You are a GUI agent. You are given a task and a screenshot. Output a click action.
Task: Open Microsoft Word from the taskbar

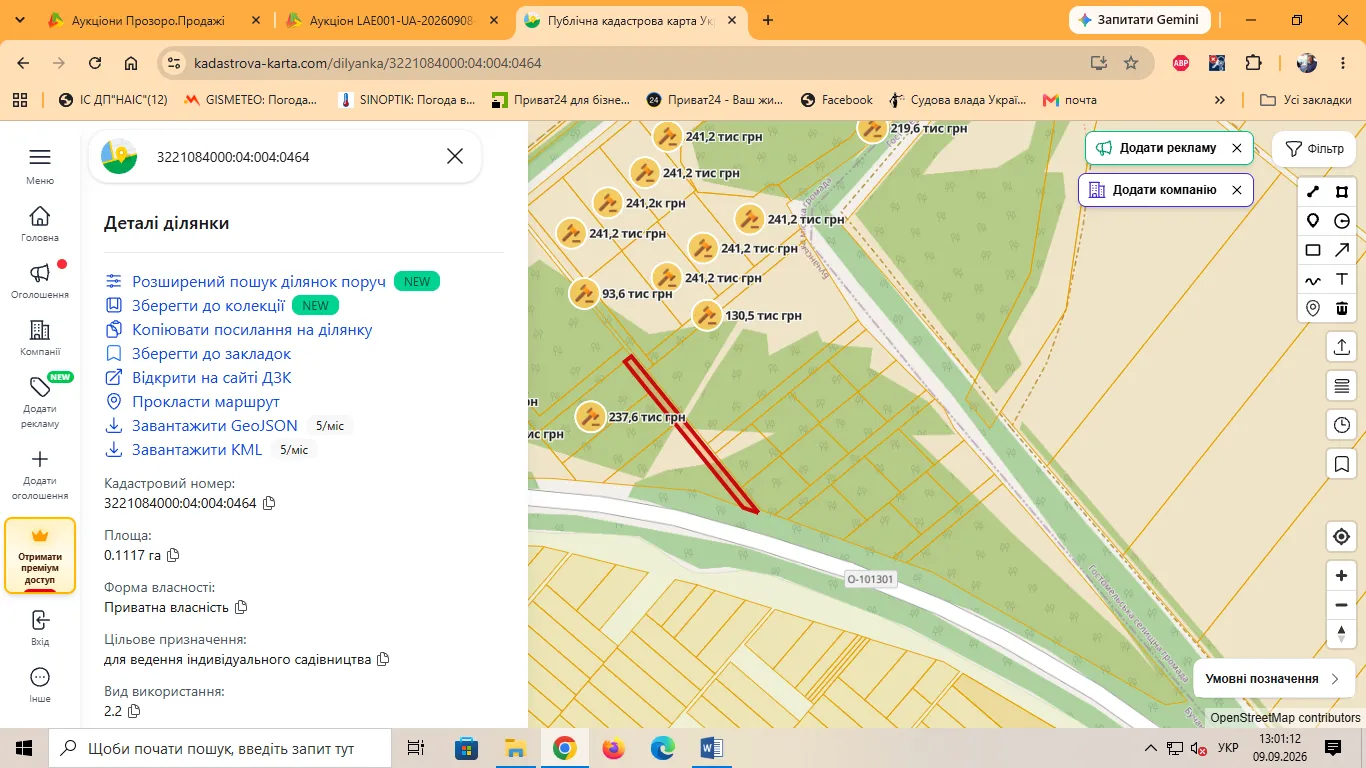711,748
